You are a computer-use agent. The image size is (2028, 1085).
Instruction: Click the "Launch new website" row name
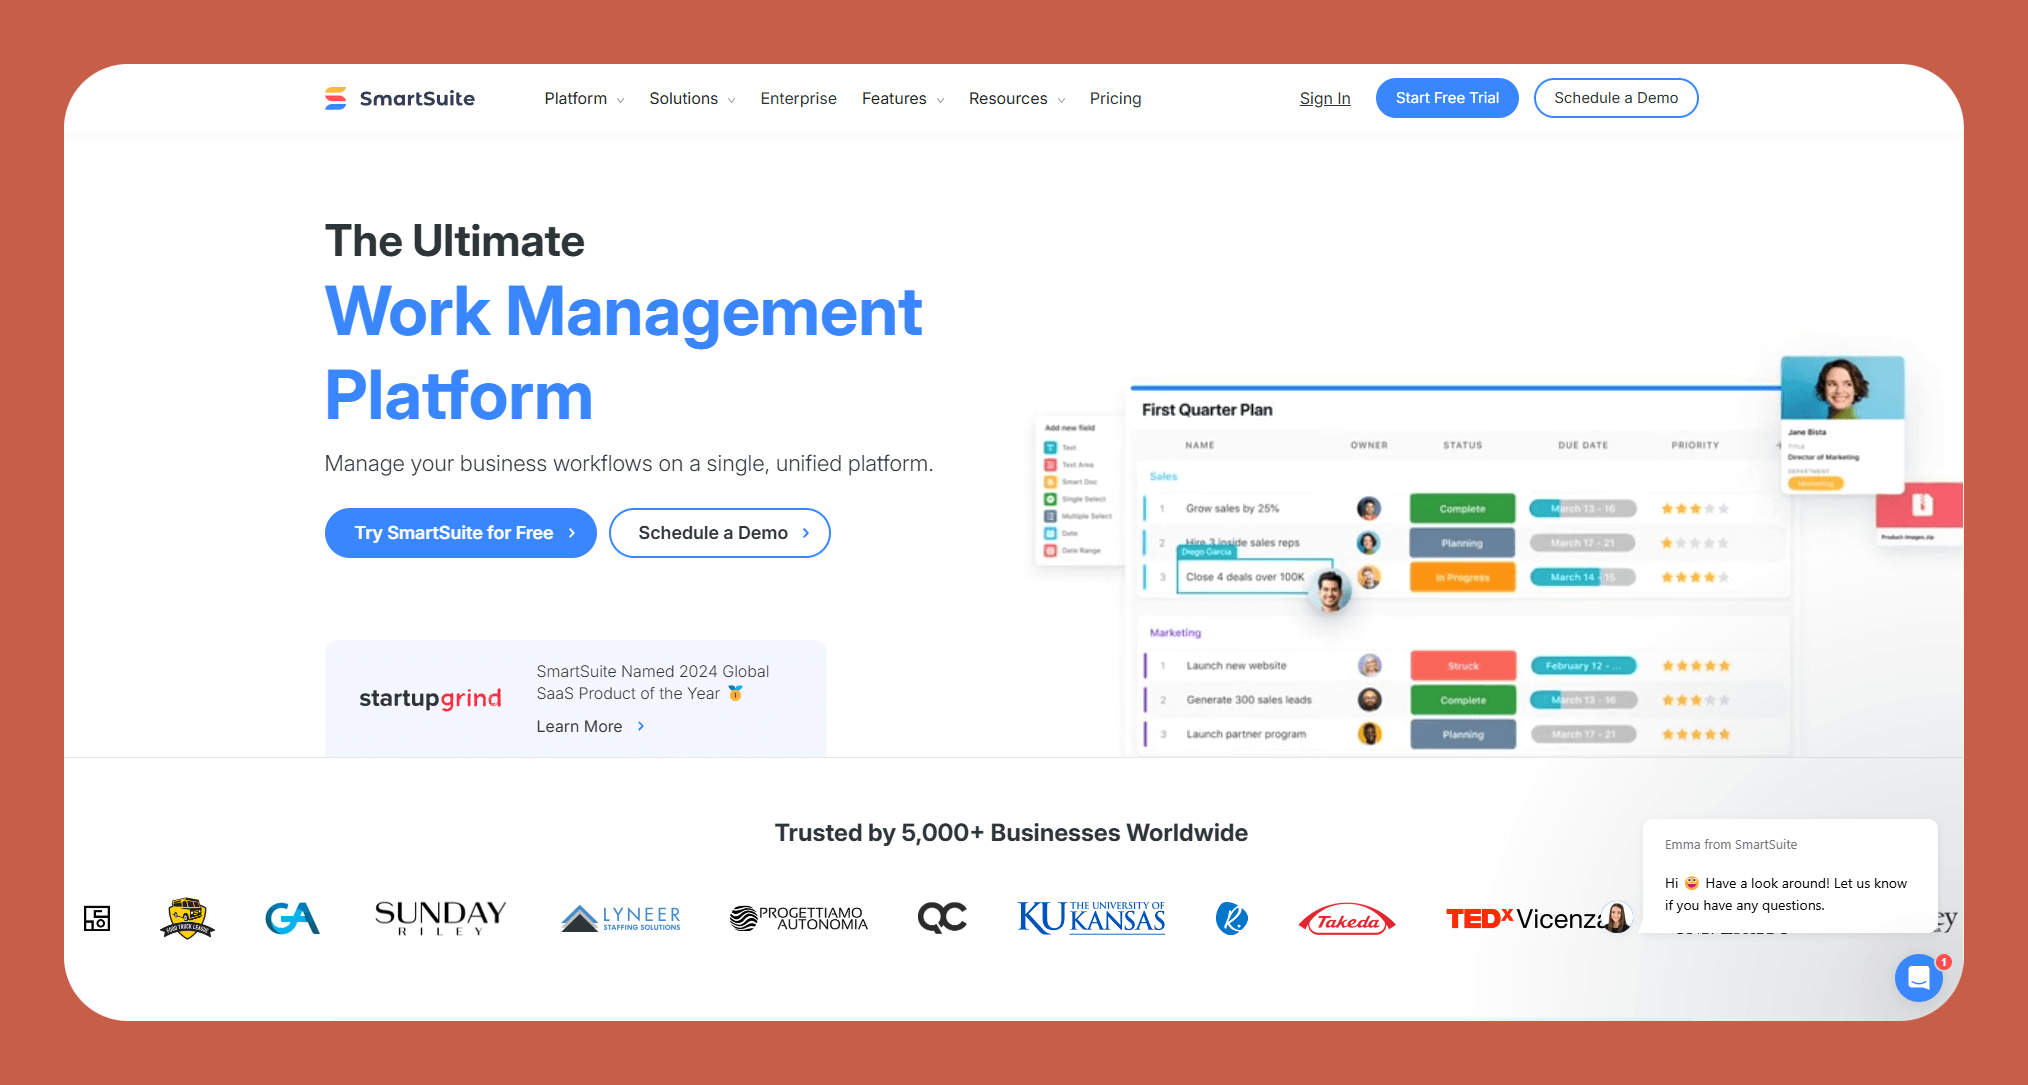(1236, 666)
